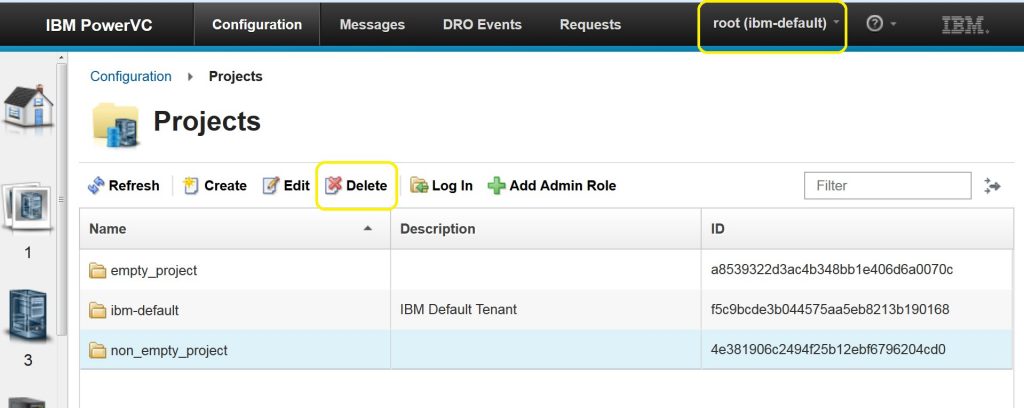The width and height of the screenshot is (1024, 408).
Task: Select the non_empty_project row name
Action: (169, 351)
